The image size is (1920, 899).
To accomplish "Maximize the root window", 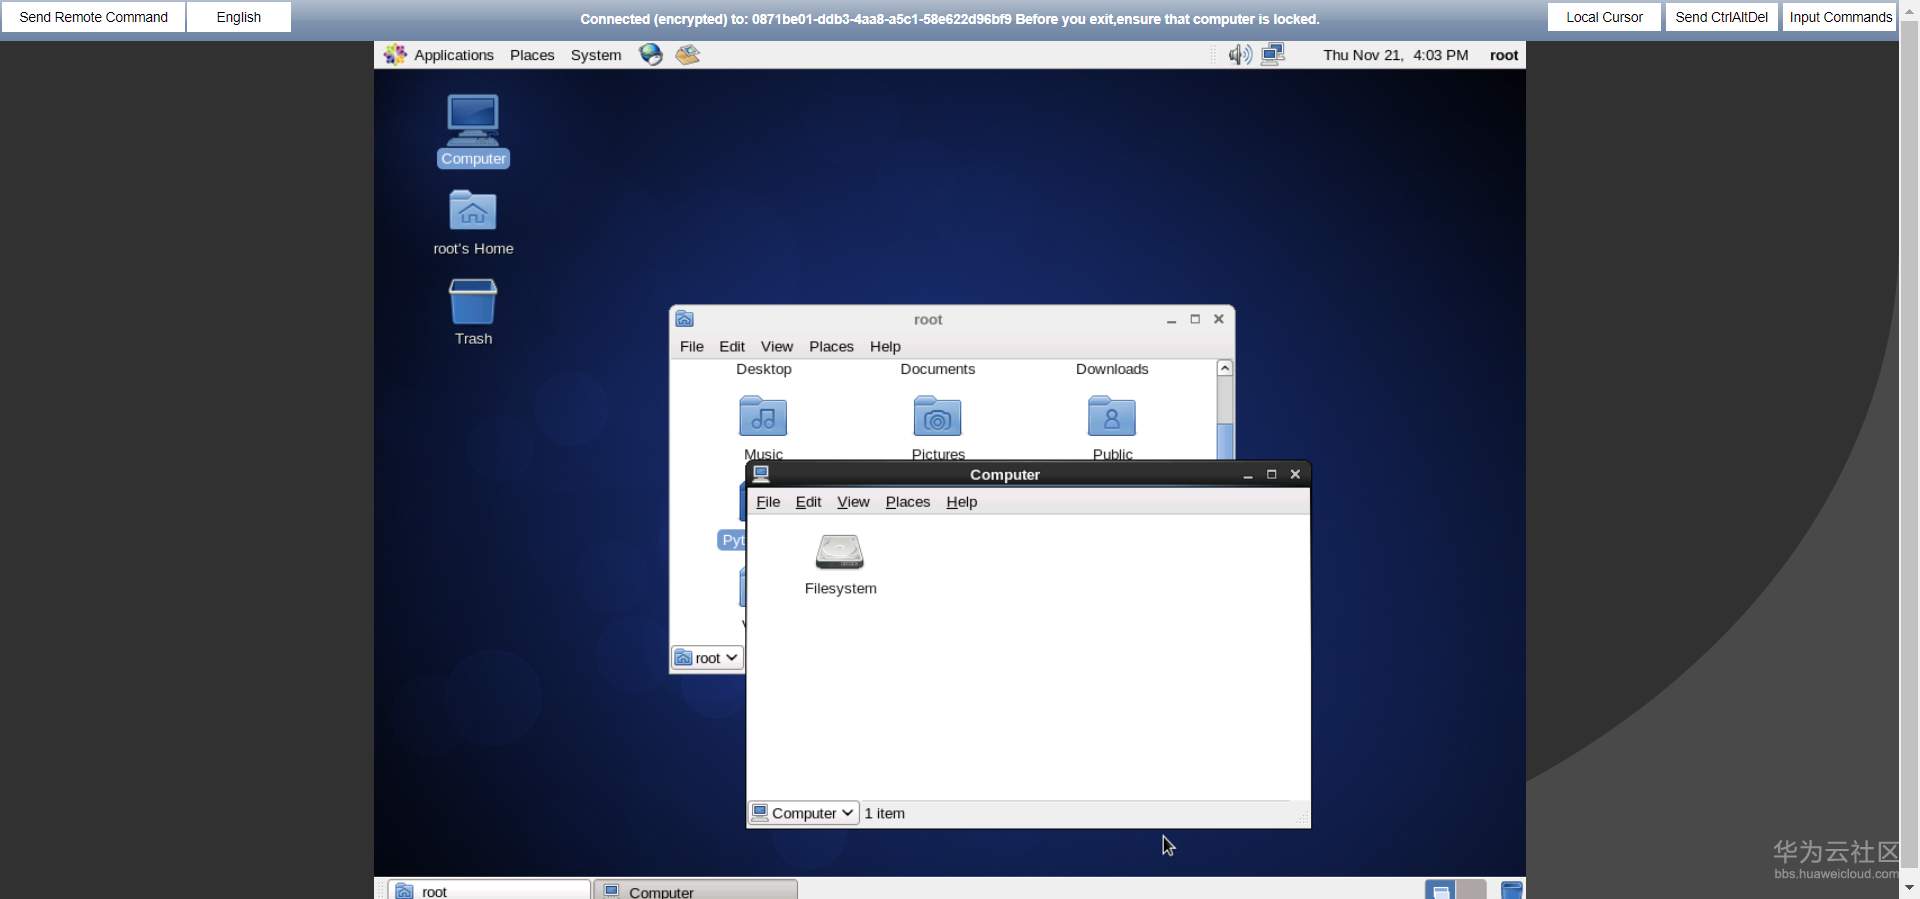I will (x=1195, y=319).
